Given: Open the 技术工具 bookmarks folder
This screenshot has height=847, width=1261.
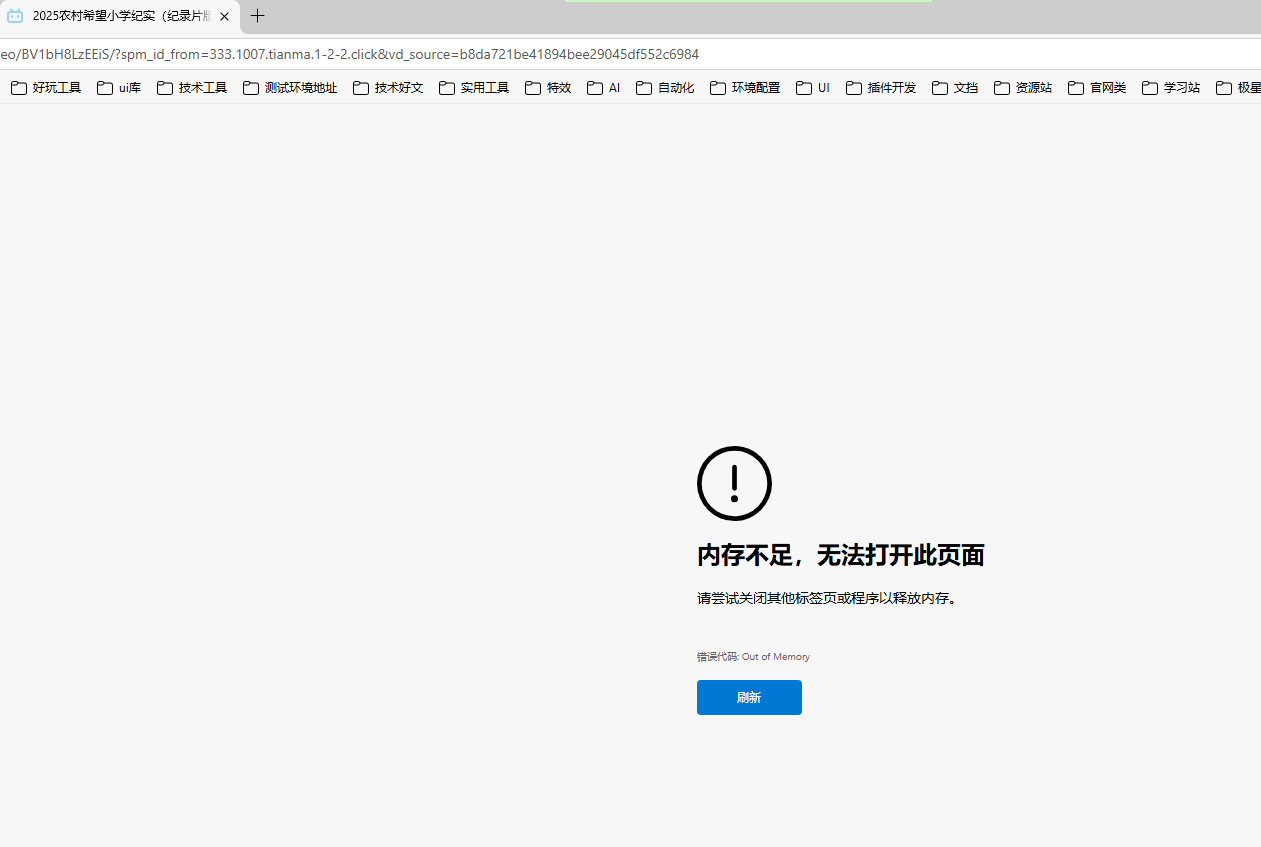Looking at the screenshot, I should pyautogui.click(x=192, y=88).
